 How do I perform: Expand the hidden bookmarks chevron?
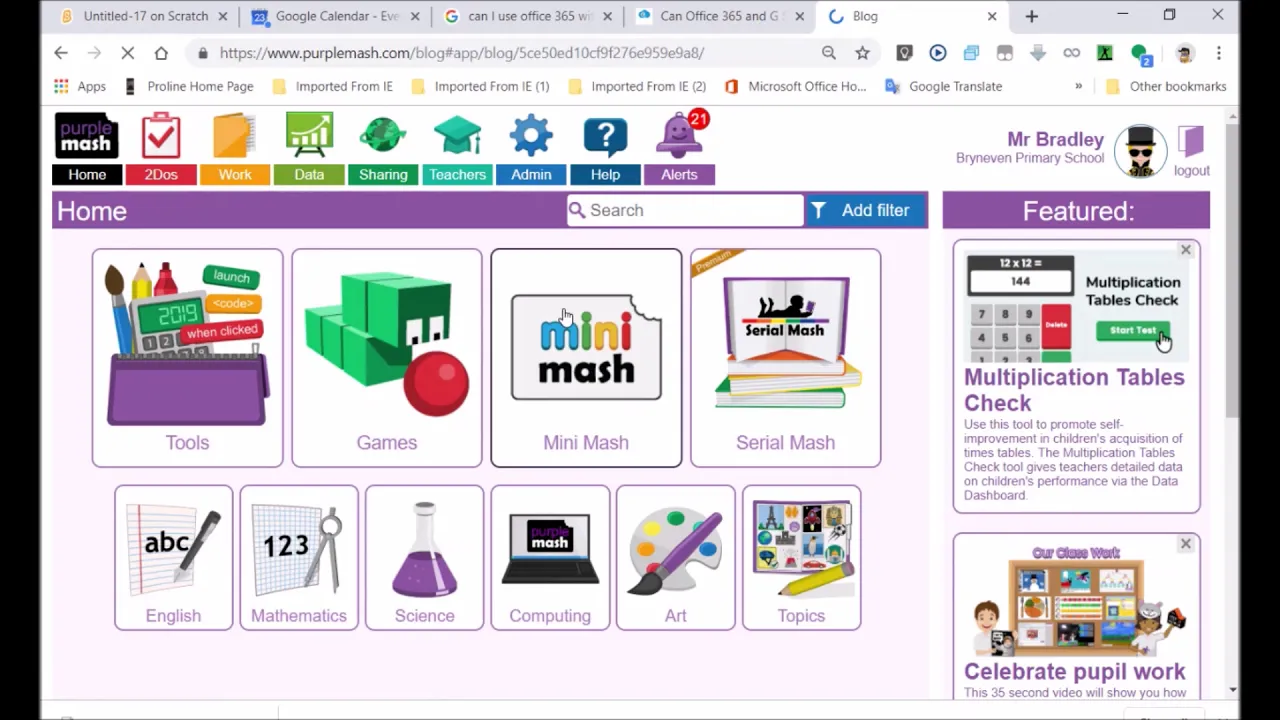(1078, 86)
